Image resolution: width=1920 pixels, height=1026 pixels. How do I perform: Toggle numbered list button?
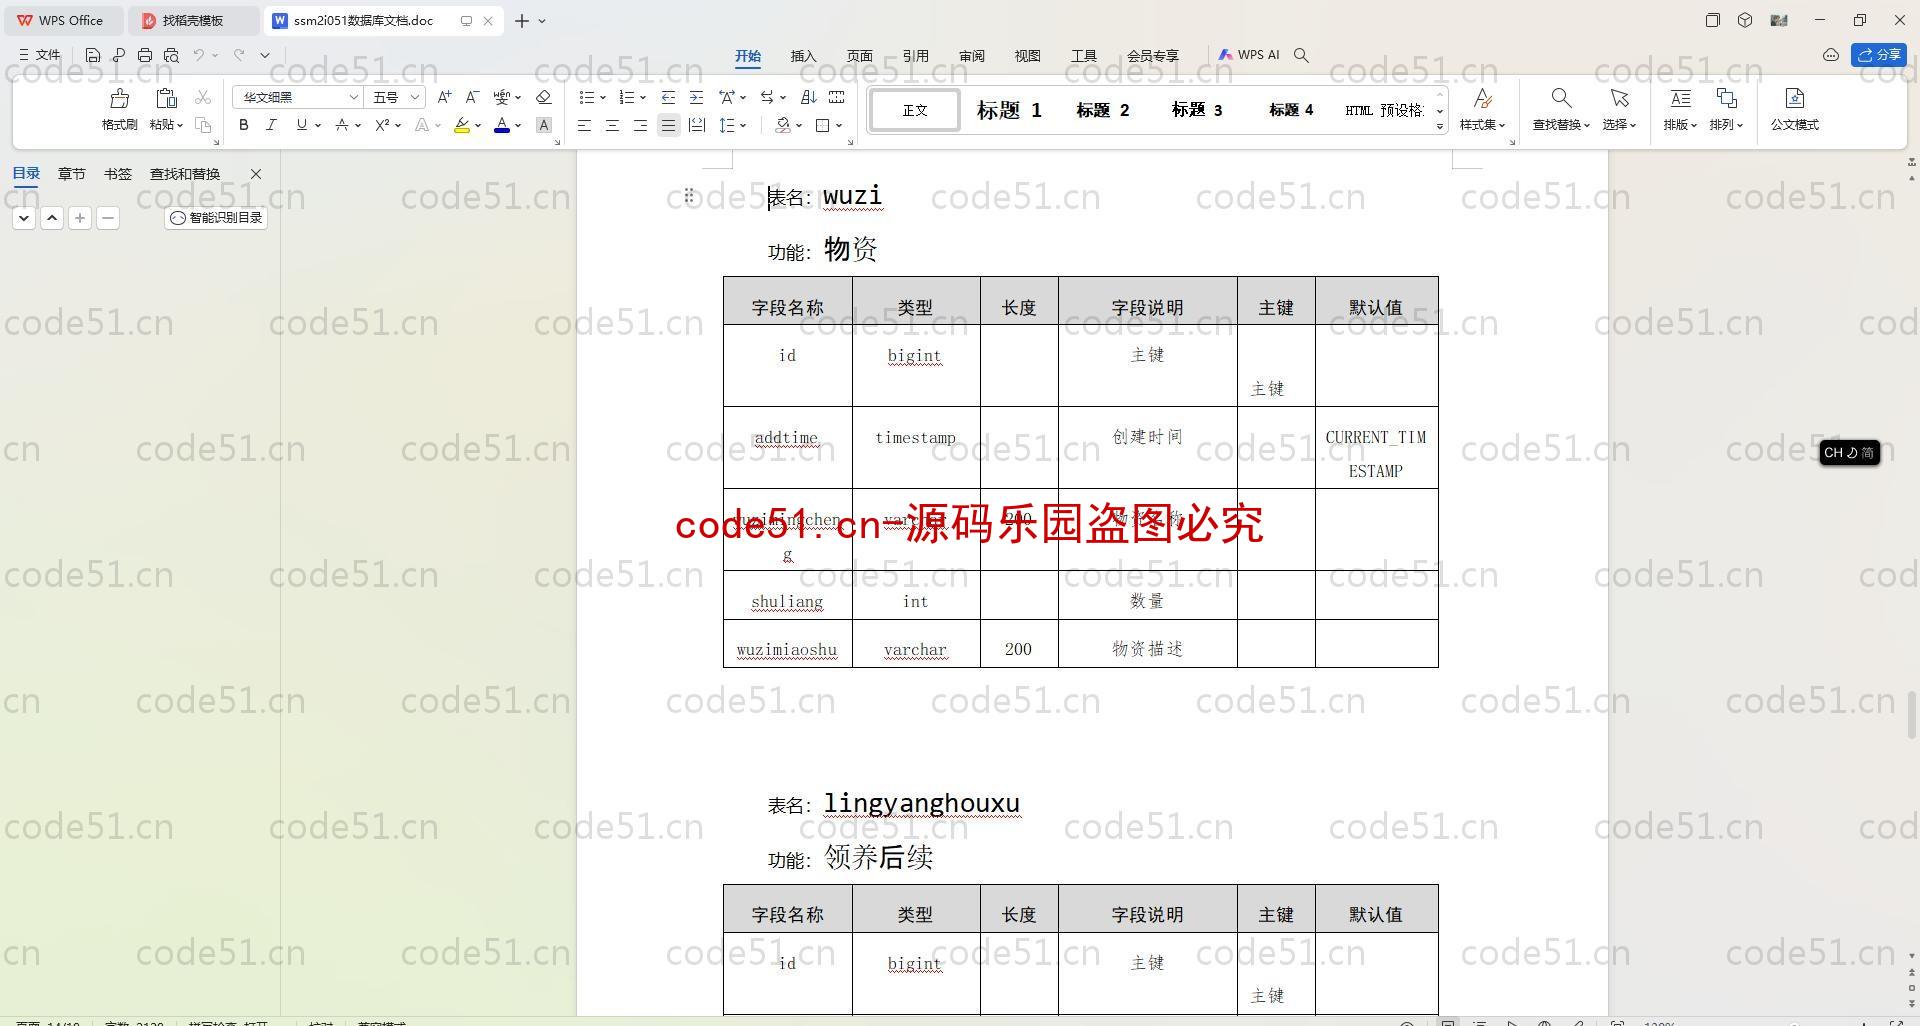coord(627,97)
